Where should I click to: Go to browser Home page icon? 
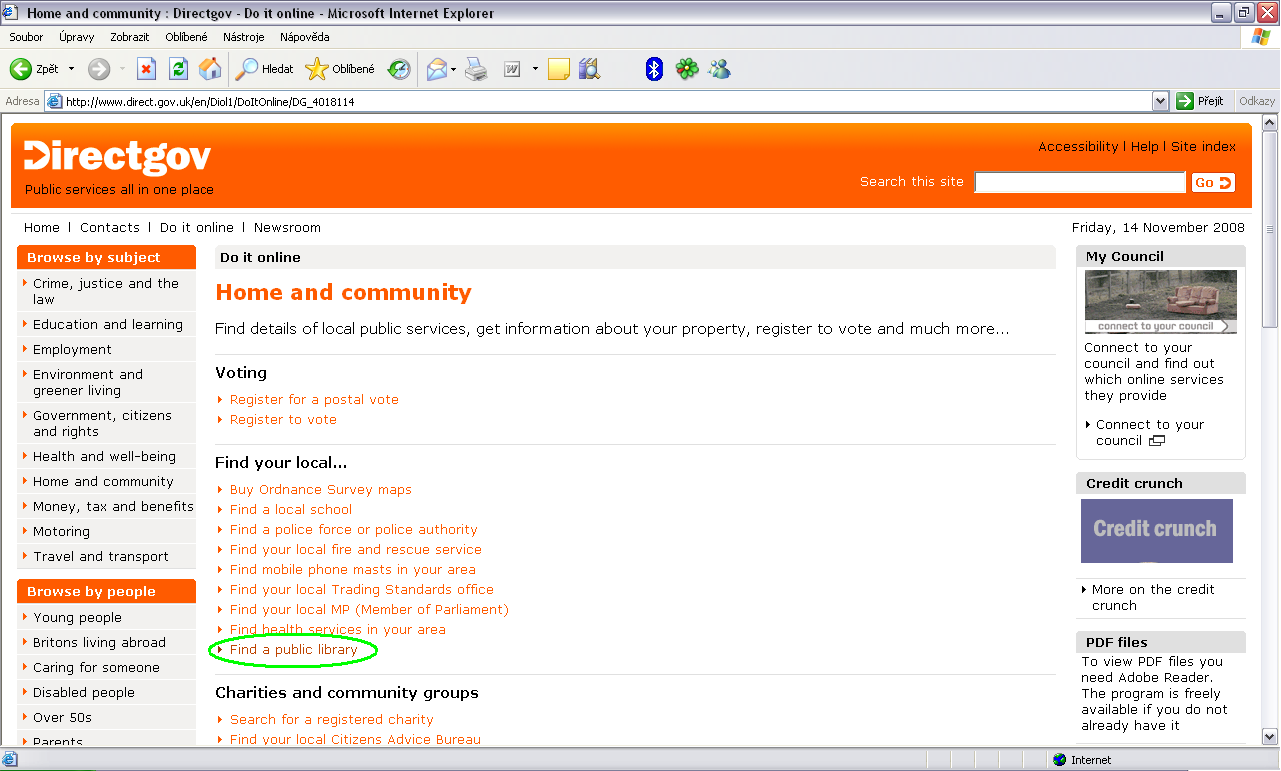(210, 69)
